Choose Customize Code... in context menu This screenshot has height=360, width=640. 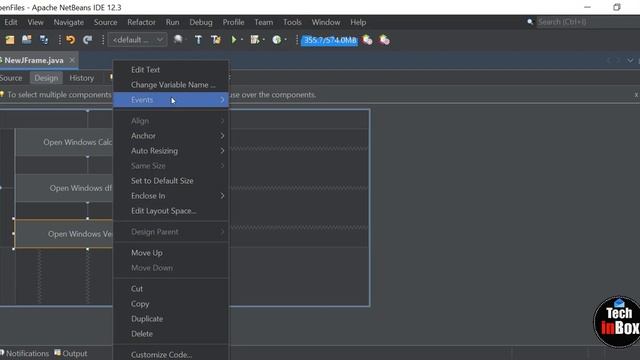[171, 354]
